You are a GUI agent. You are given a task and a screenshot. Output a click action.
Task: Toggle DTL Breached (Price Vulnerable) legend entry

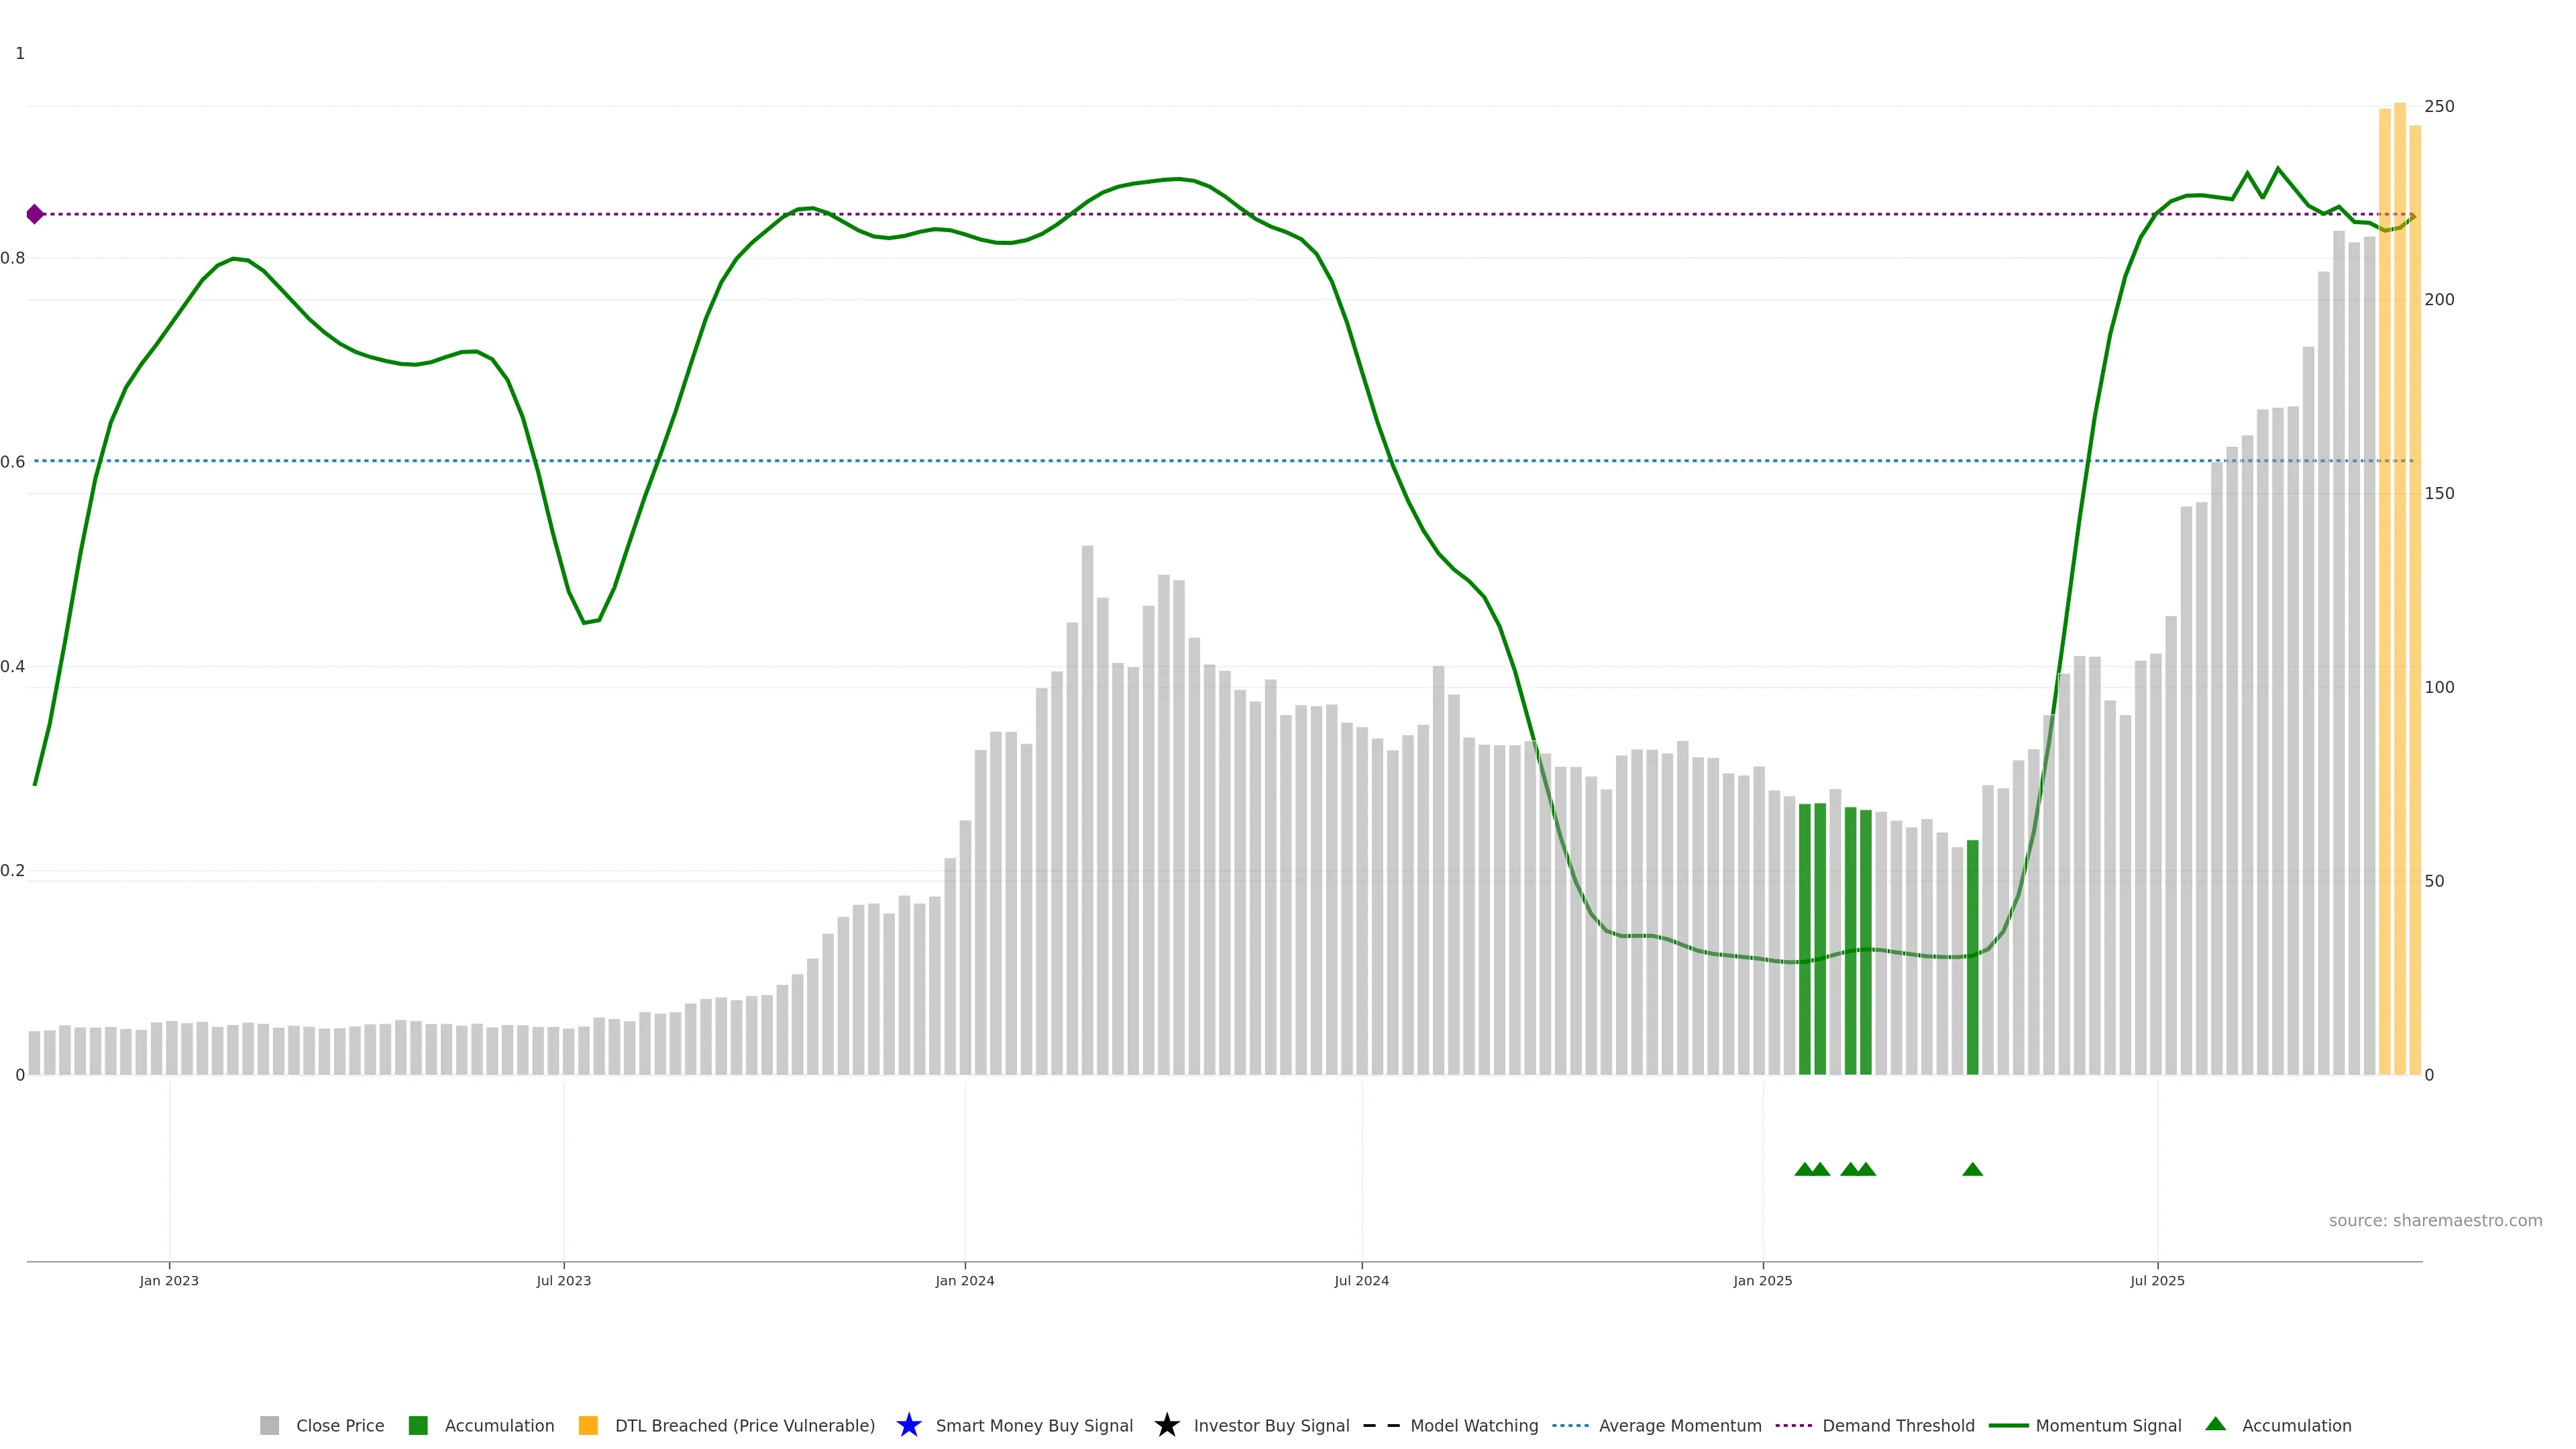tap(744, 1425)
